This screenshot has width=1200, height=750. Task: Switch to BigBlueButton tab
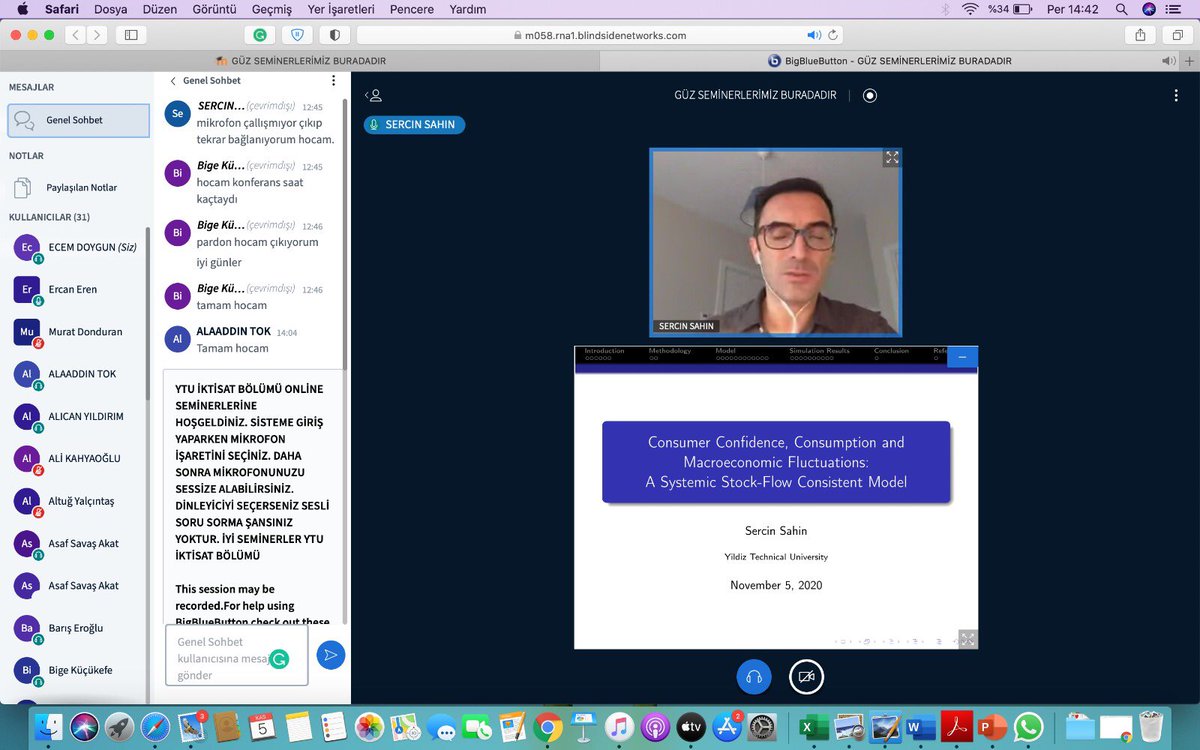[890, 61]
